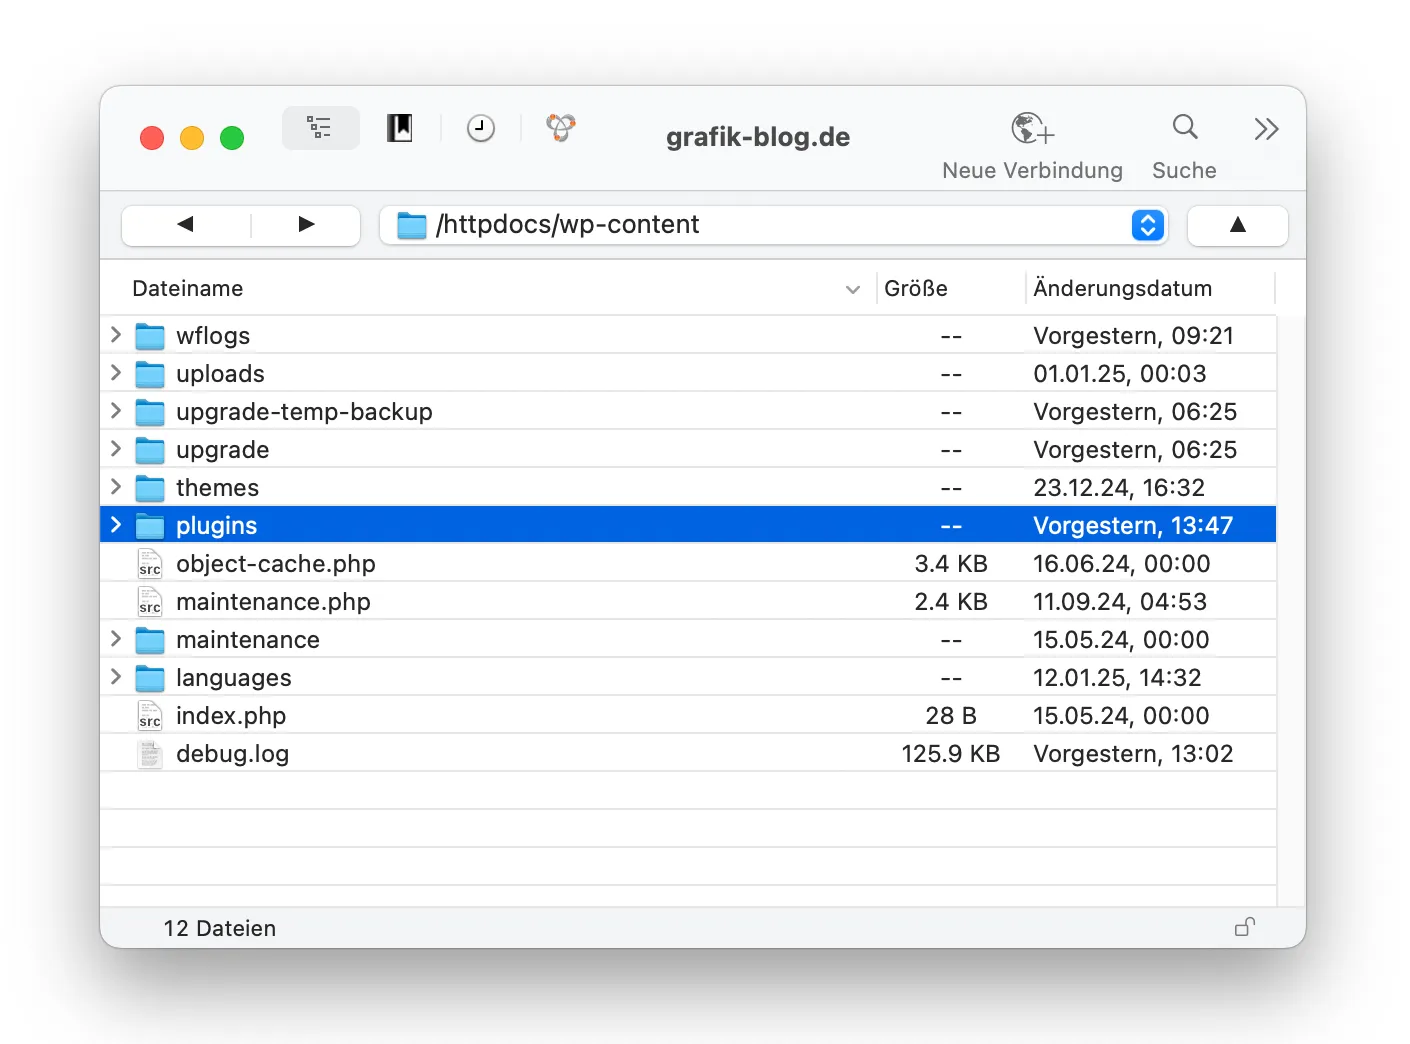Click the date 01.01.25, 00:03
Viewport: 1410px width, 1044px height.
coord(1120,374)
